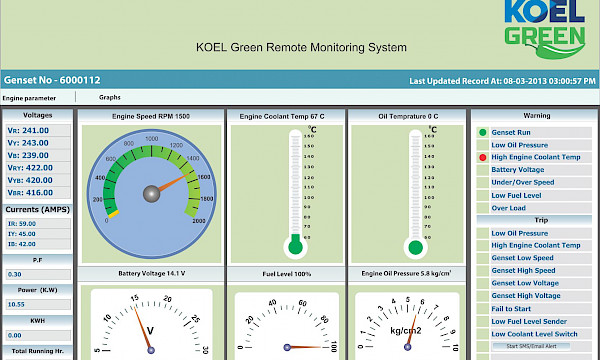The height and width of the screenshot is (360, 600).
Task: Click the Fuel Level 100% heading
Action: (x=287, y=274)
